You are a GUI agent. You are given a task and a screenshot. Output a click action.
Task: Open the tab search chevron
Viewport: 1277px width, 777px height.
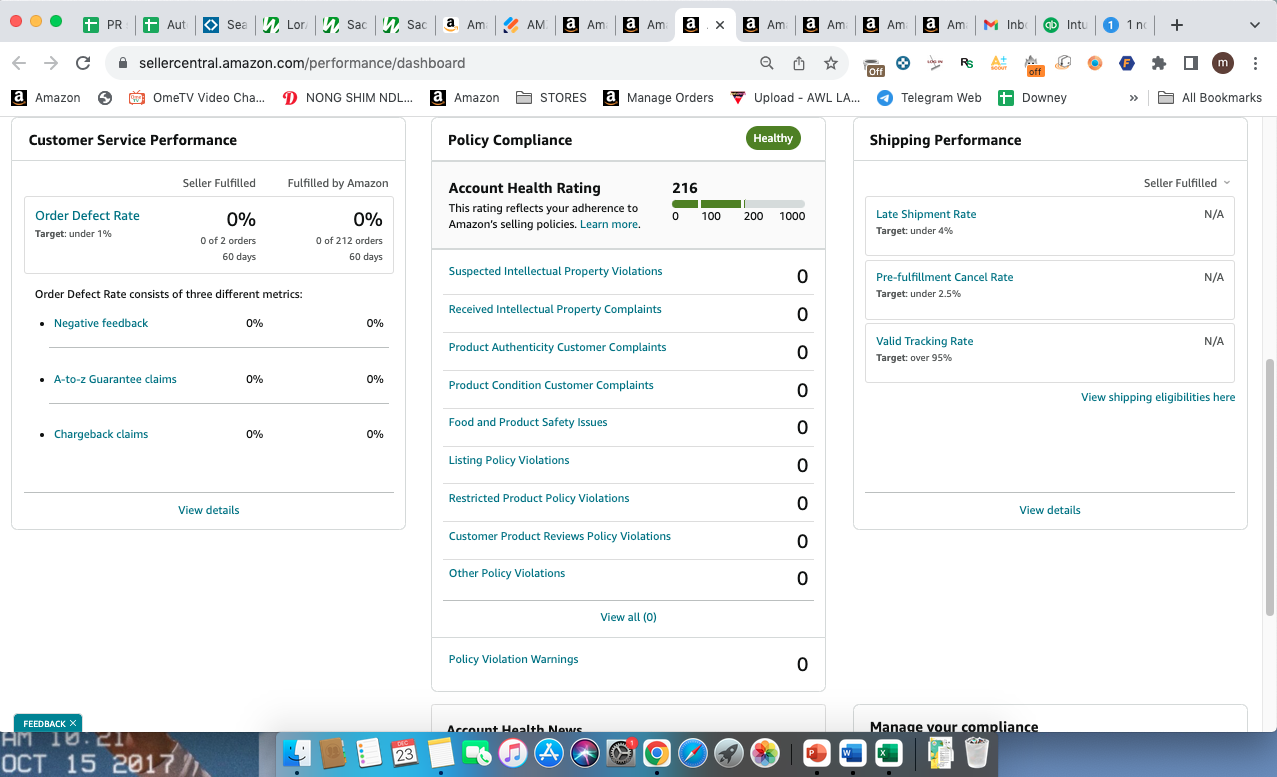(1255, 25)
